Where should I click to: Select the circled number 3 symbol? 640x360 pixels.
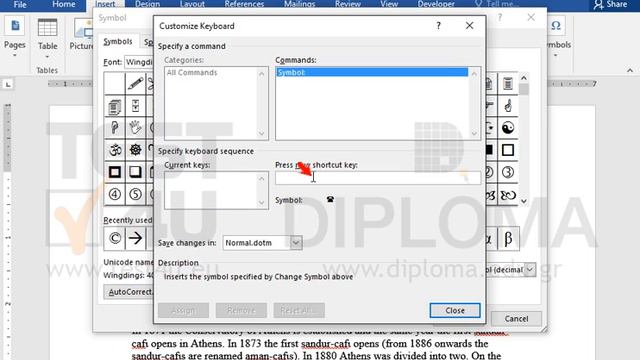[508, 172]
